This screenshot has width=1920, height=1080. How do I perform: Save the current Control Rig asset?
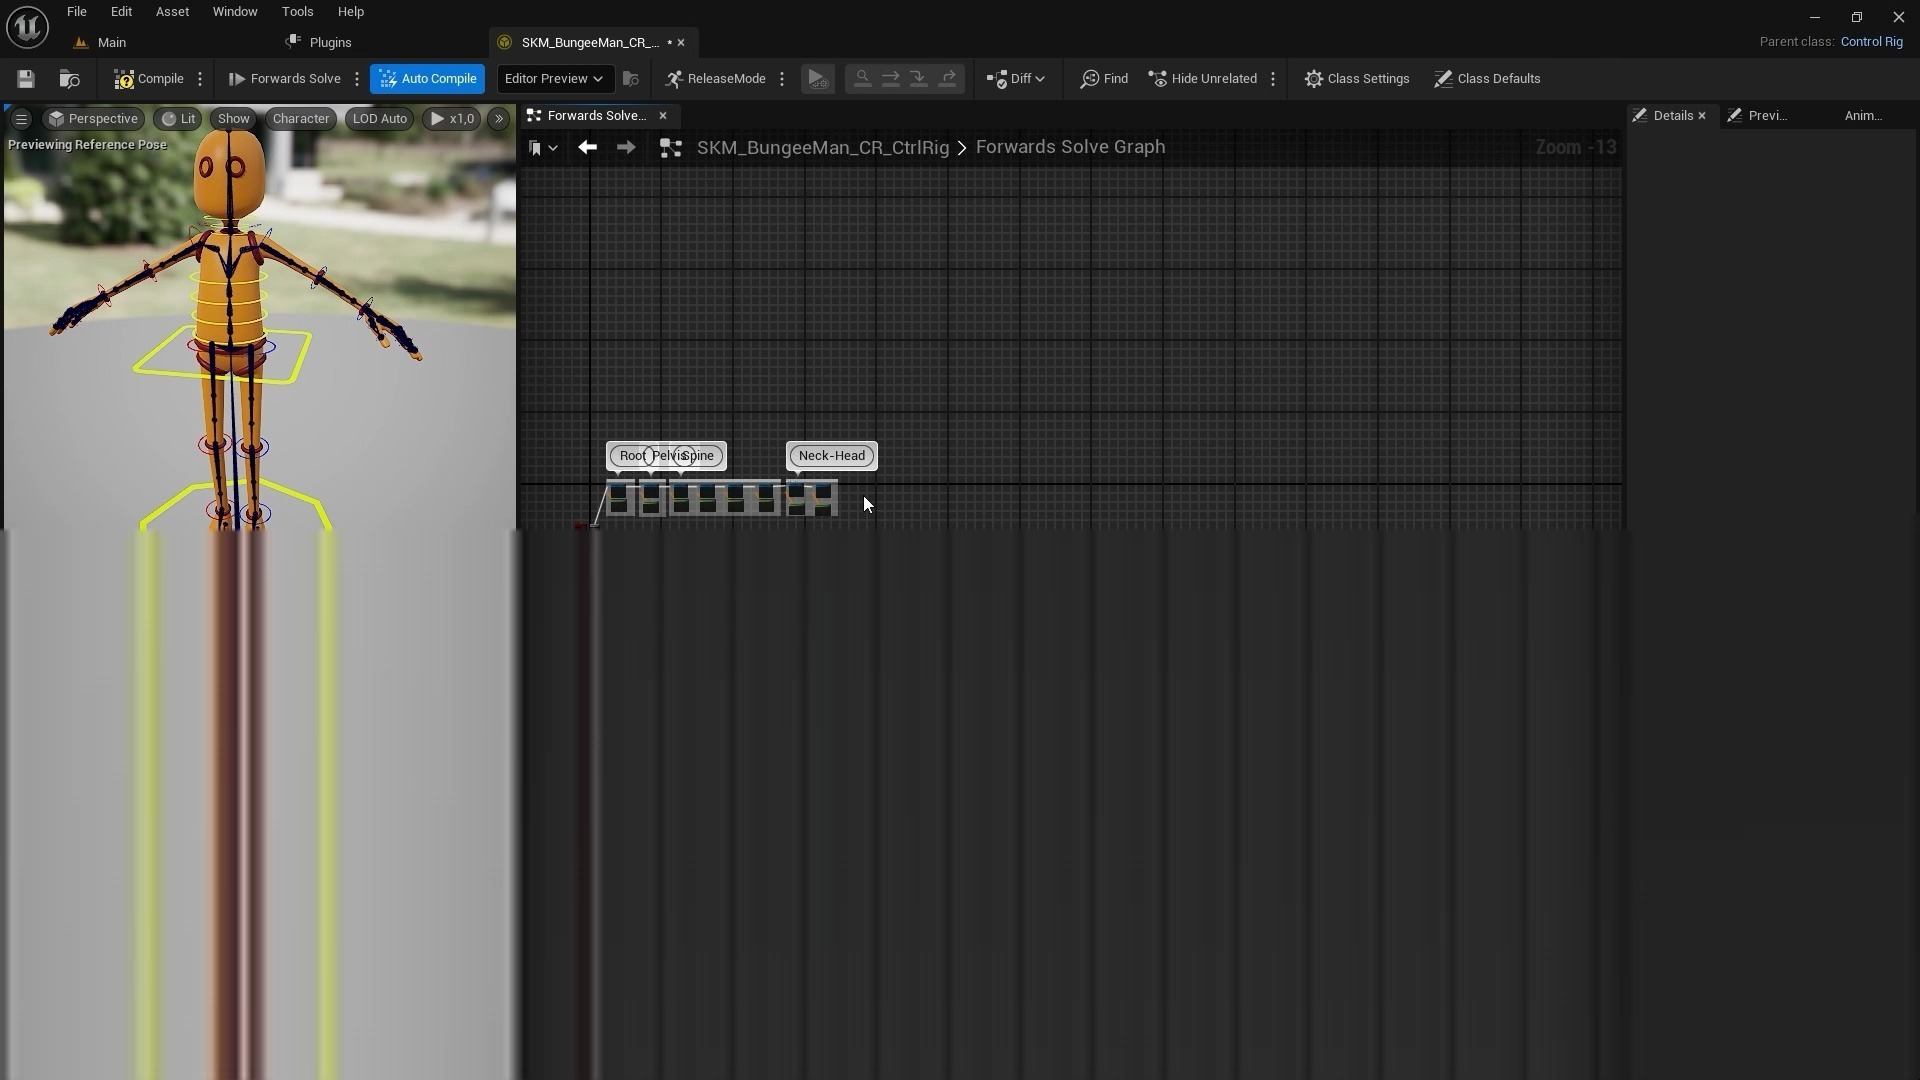[26, 79]
